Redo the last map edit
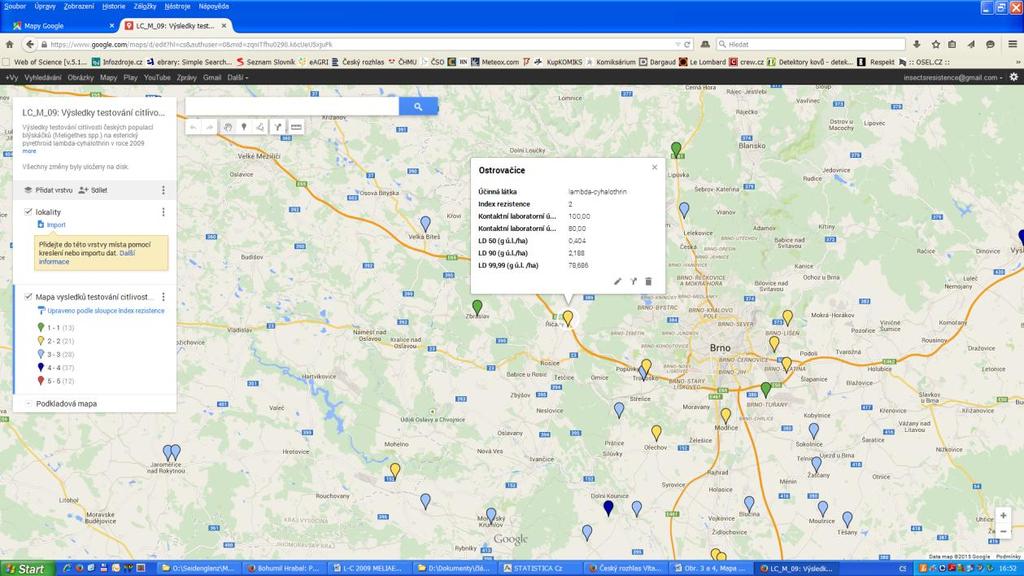This screenshot has width=1024, height=576. click(x=210, y=127)
